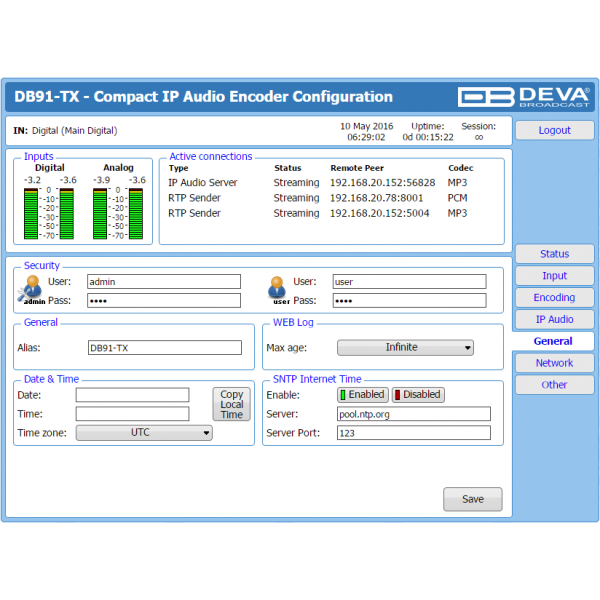The width and height of the screenshot is (600, 600).
Task: Save the general configuration
Action: [473, 499]
